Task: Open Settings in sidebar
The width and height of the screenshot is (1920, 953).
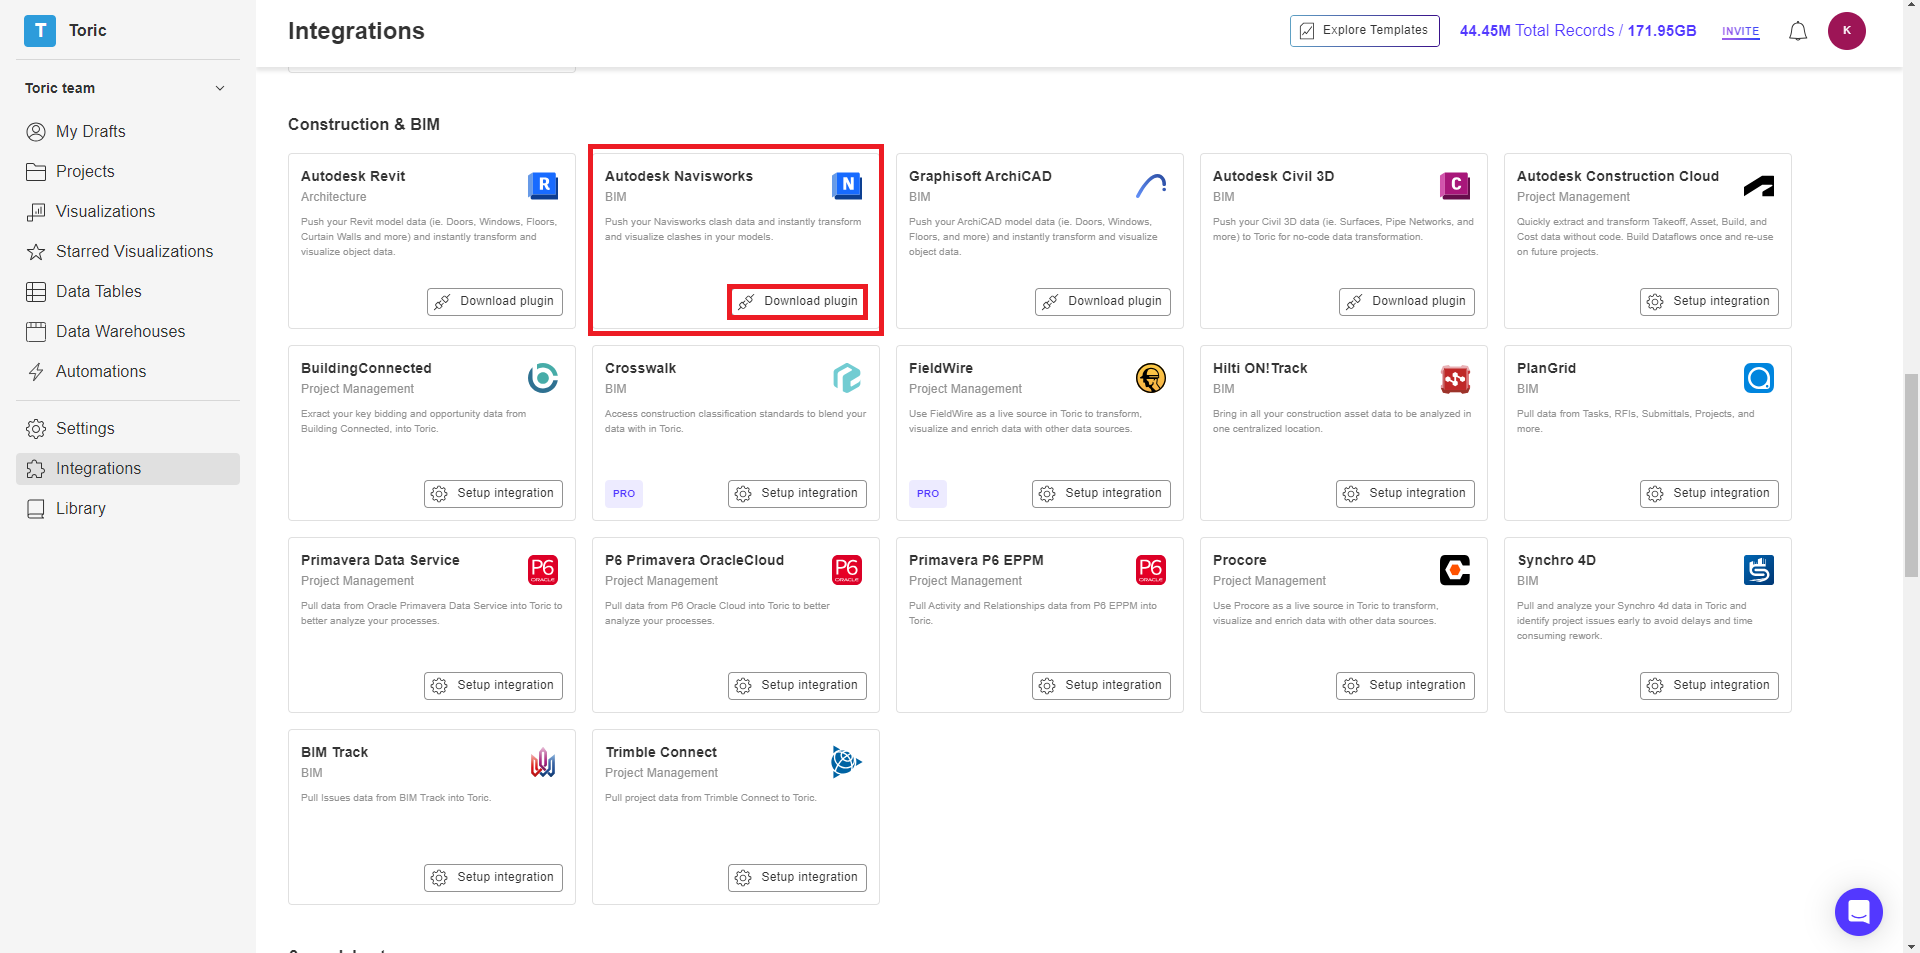Action: click(x=127, y=428)
